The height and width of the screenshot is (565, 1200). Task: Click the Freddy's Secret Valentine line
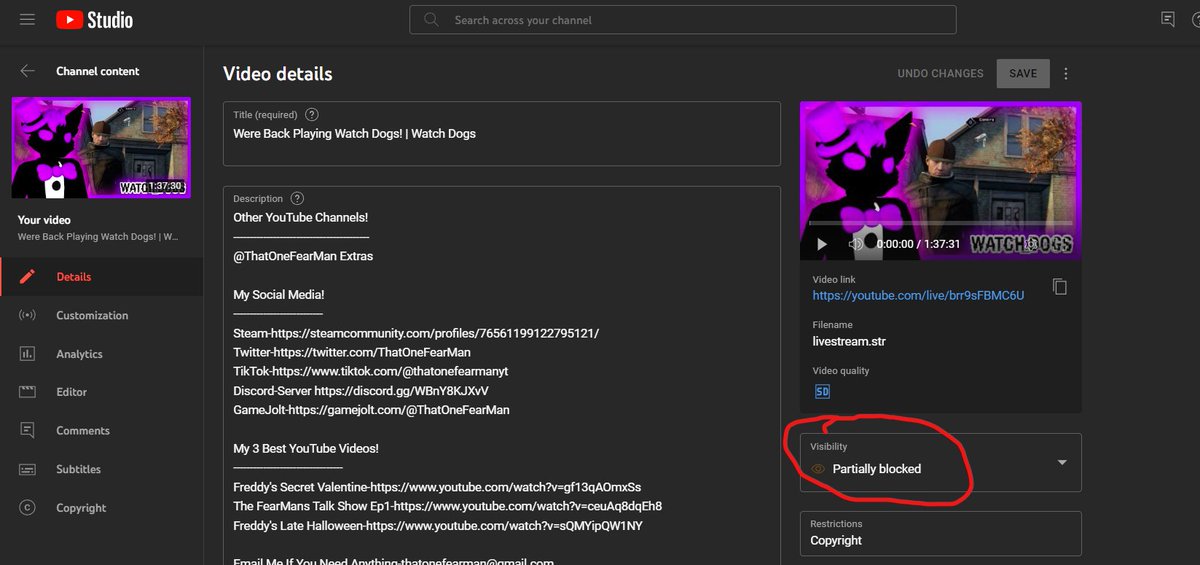pyautogui.click(x=437, y=487)
